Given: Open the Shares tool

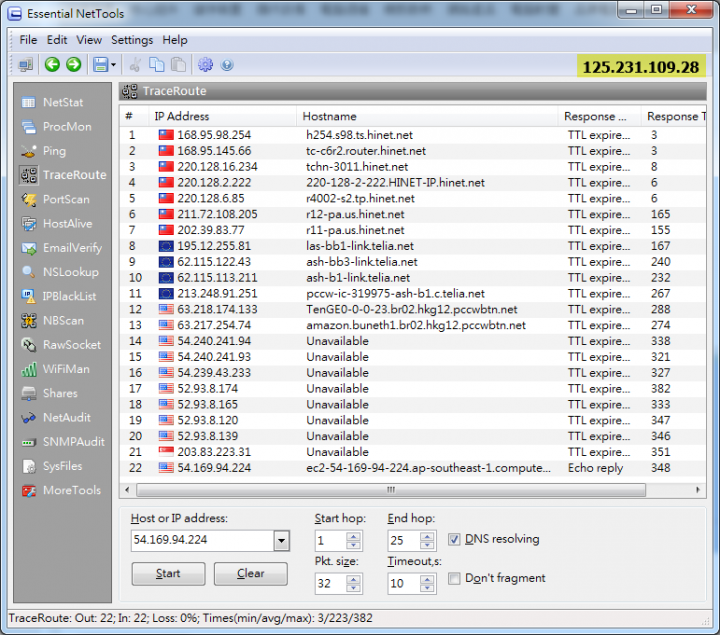Looking at the screenshot, I should click(x=50, y=393).
